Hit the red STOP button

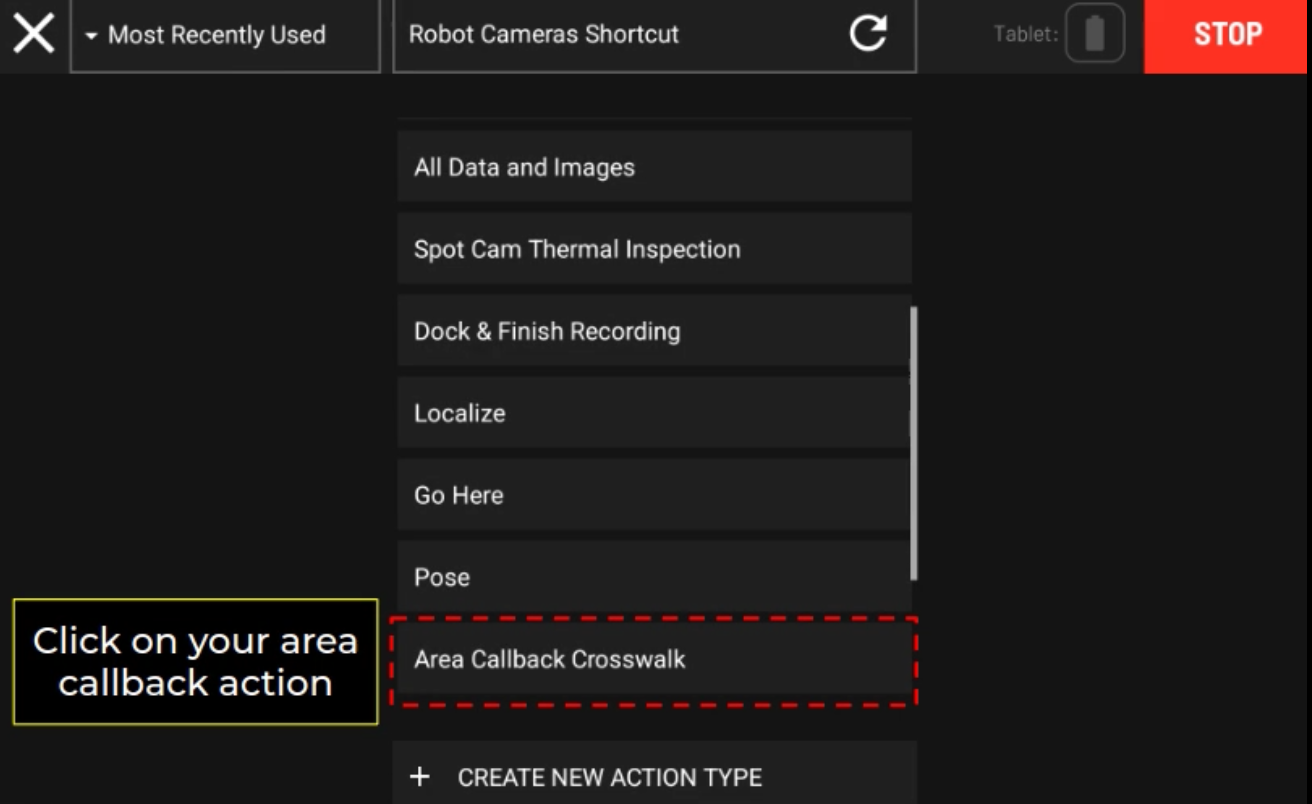tap(1227, 36)
